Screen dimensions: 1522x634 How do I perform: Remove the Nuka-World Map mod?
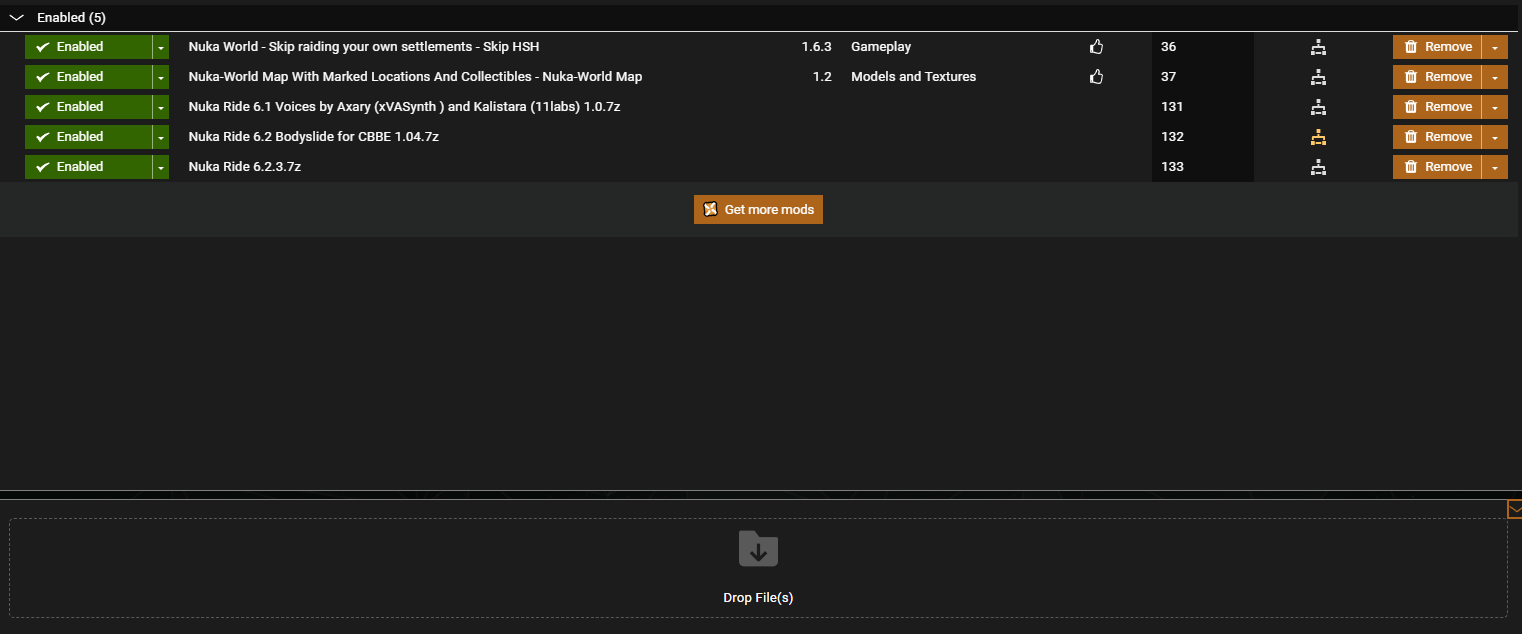1437,77
